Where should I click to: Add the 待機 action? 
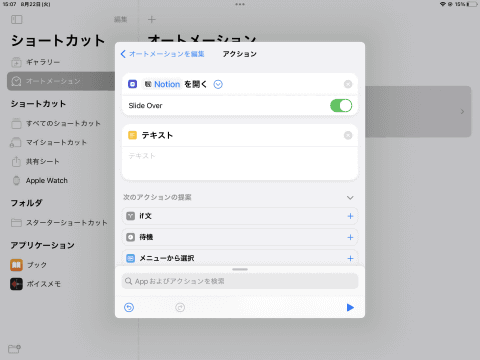pyautogui.click(x=350, y=237)
